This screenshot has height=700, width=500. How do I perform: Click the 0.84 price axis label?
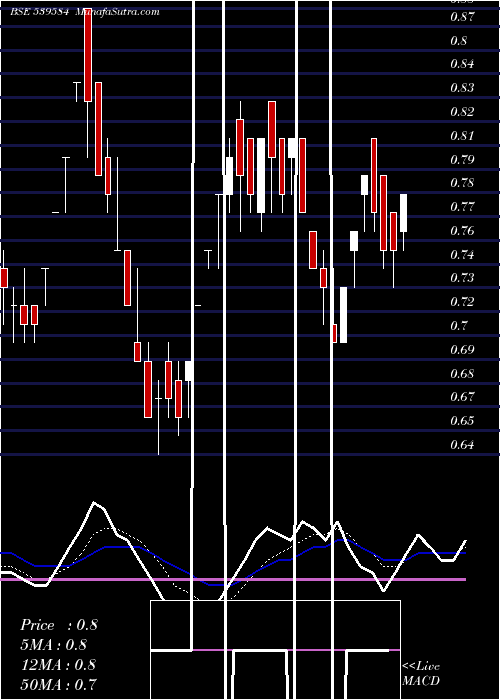tap(462, 64)
